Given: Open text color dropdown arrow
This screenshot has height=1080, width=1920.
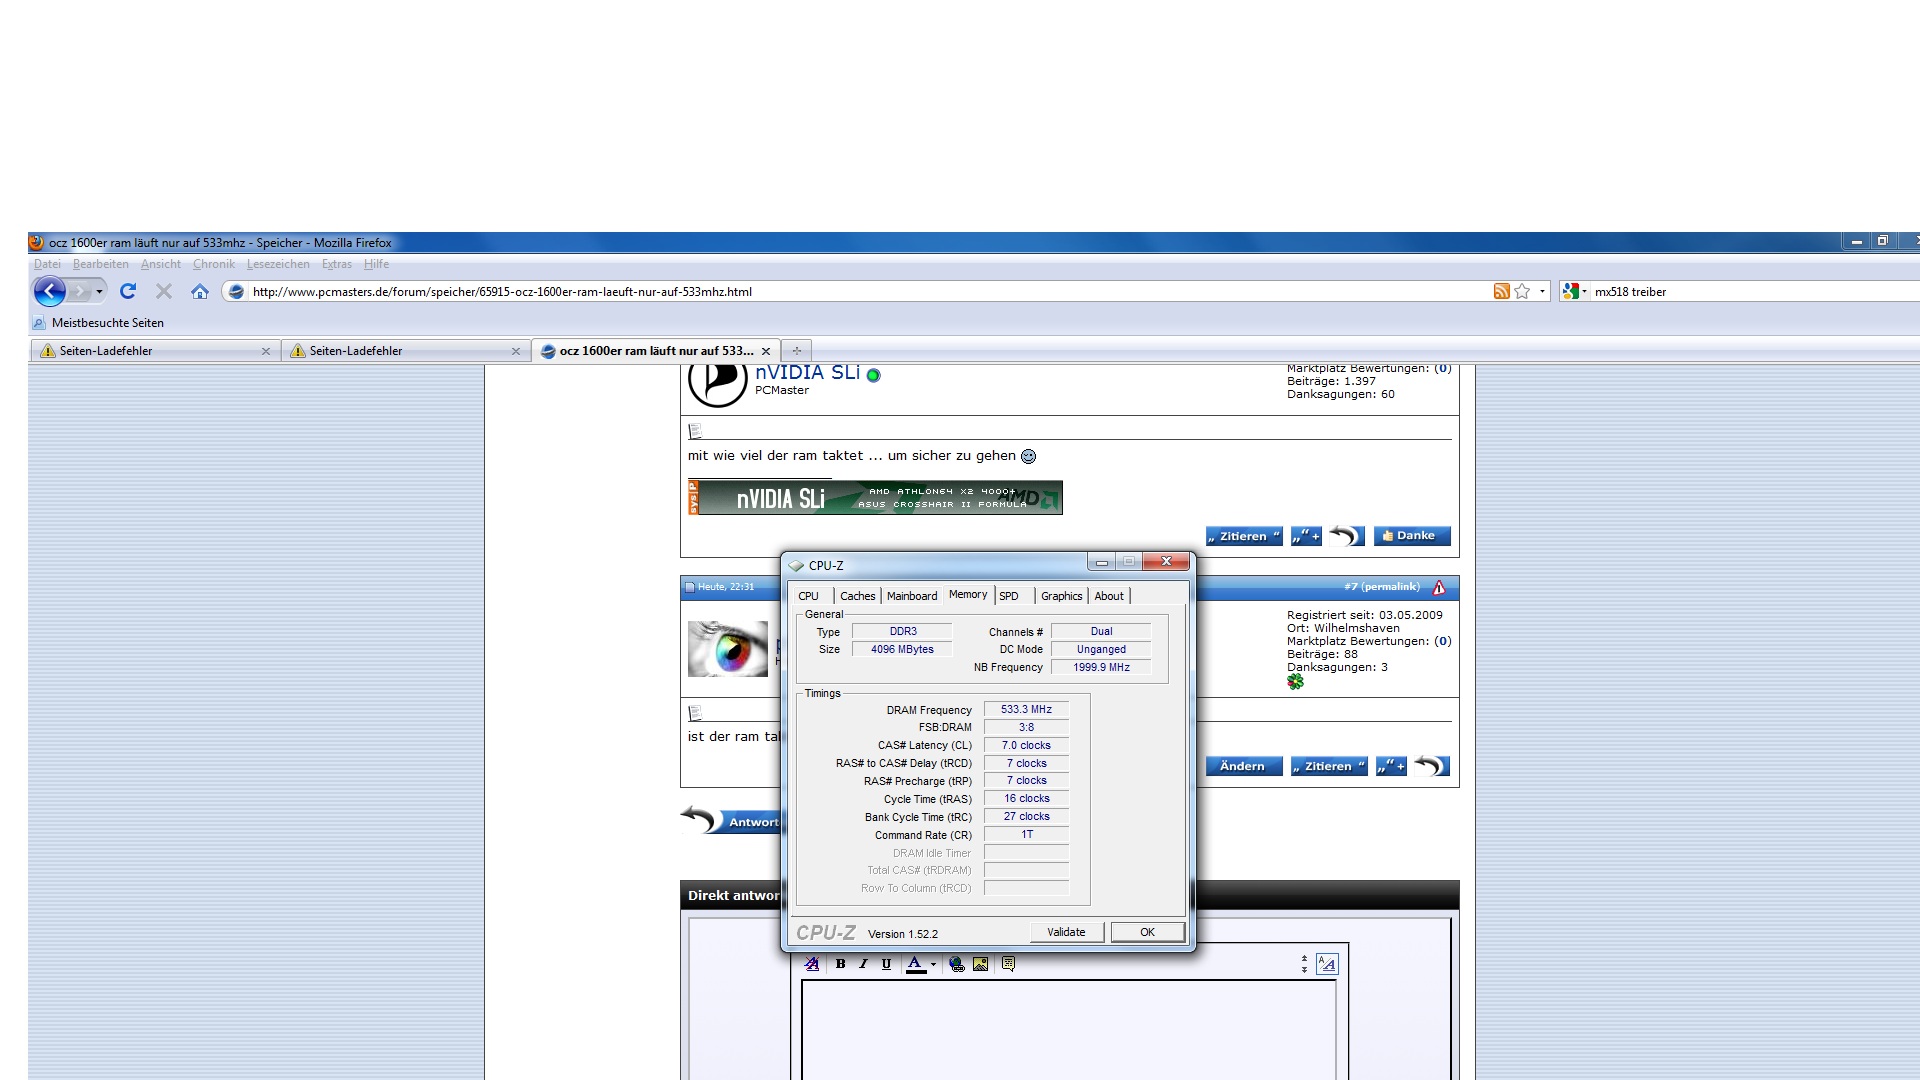Looking at the screenshot, I should coord(933,965).
